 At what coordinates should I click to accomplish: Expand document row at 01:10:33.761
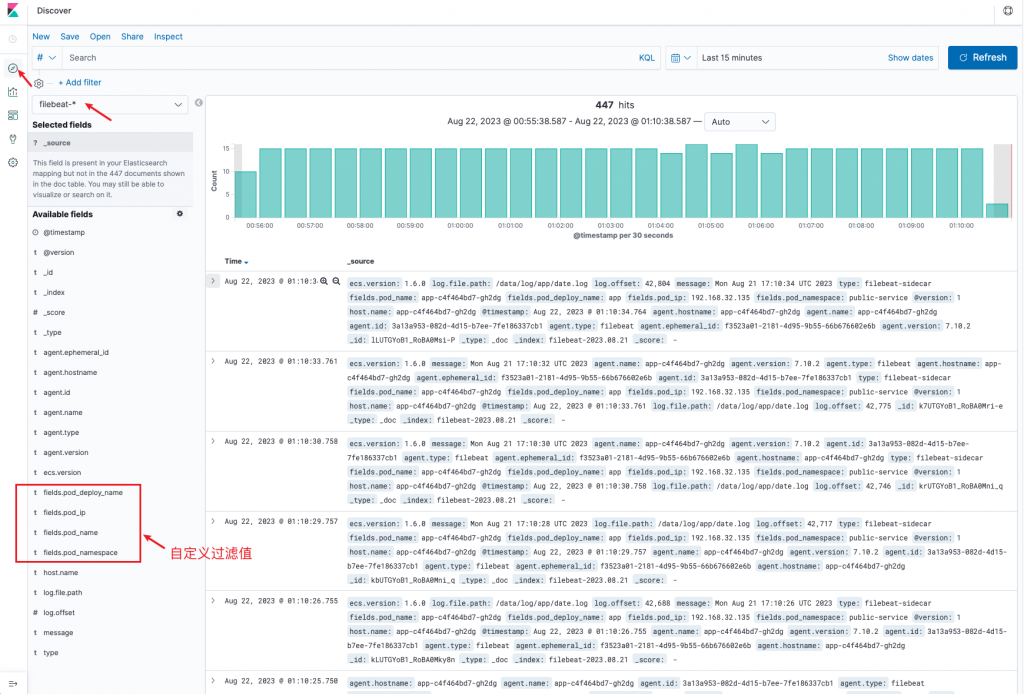pyautogui.click(x=213, y=361)
